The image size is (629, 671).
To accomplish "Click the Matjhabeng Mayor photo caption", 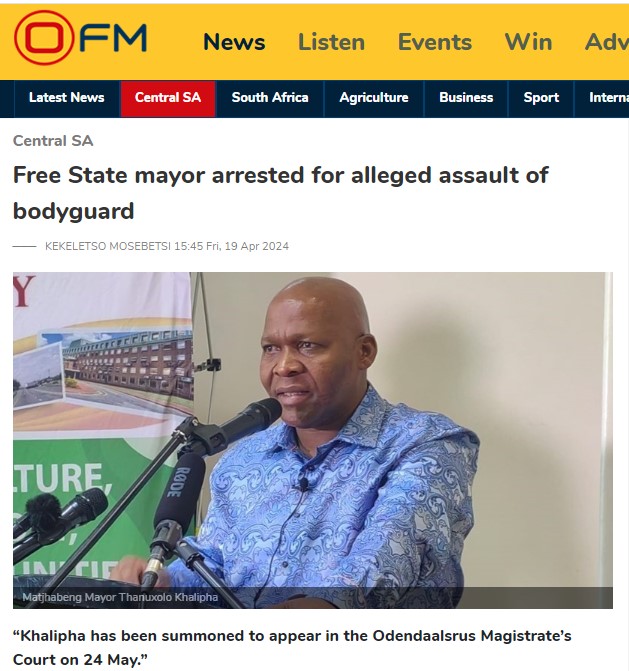I will [120, 597].
